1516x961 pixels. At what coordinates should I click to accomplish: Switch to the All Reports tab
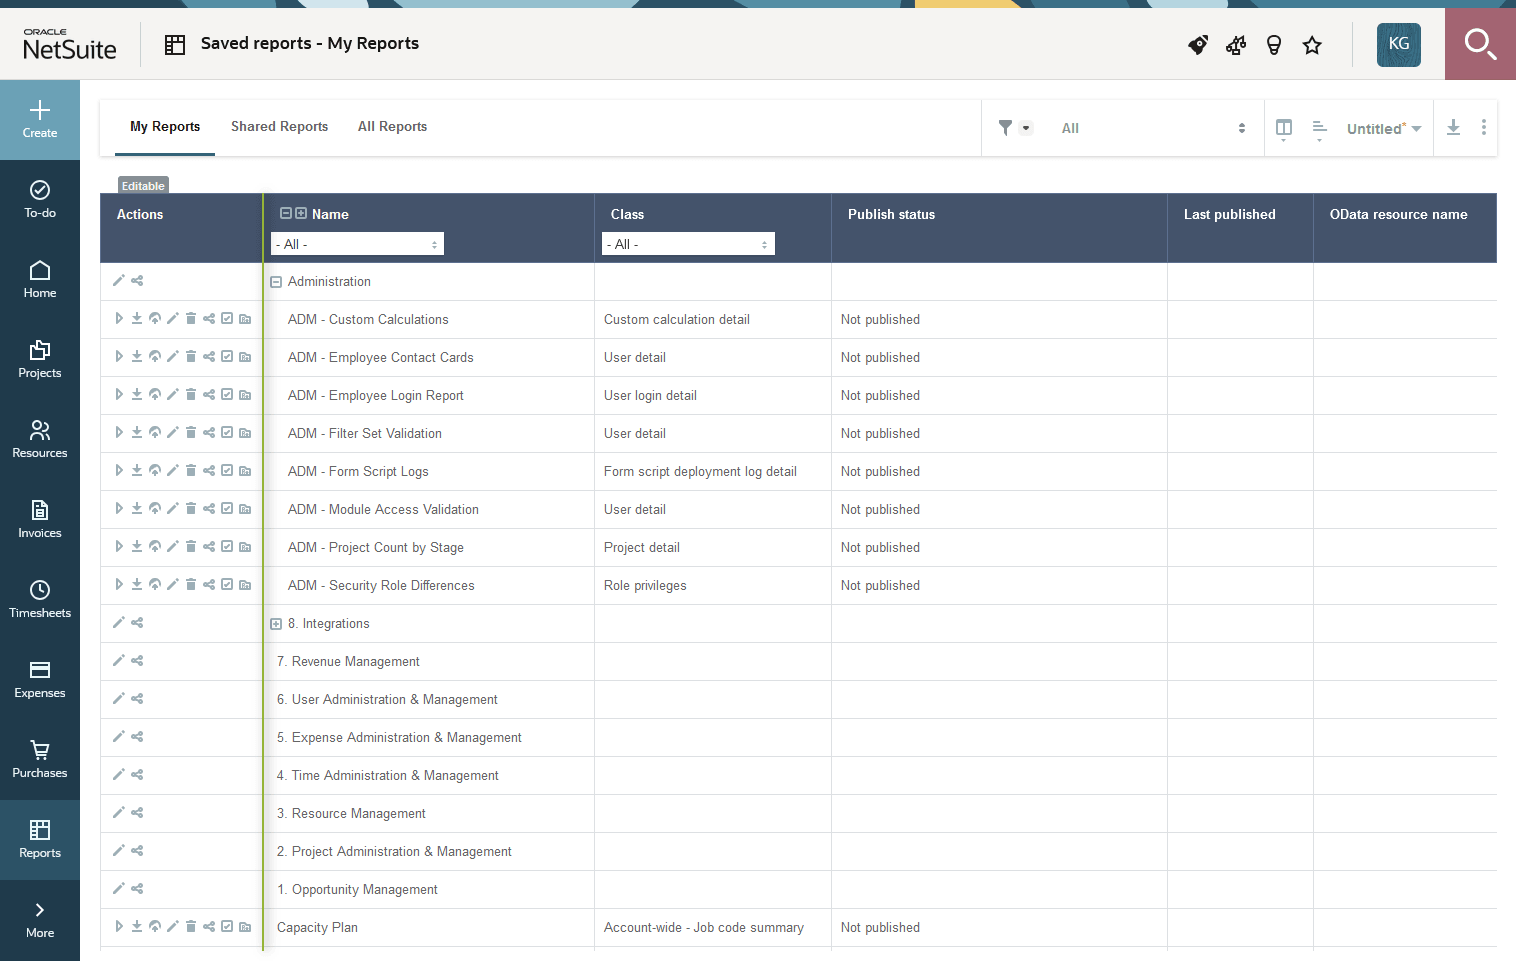[x=392, y=127]
